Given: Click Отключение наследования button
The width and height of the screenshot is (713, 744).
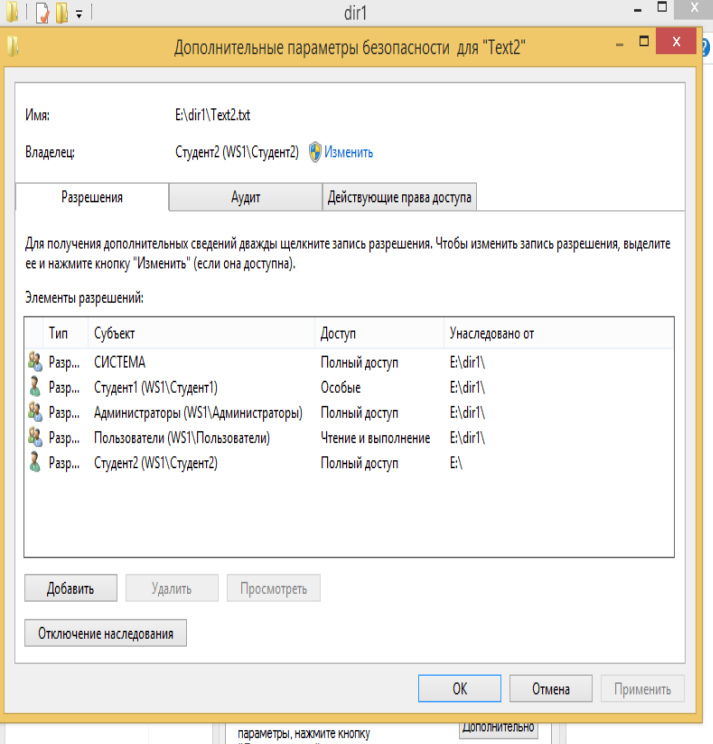Looking at the screenshot, I should coord(105,633).
